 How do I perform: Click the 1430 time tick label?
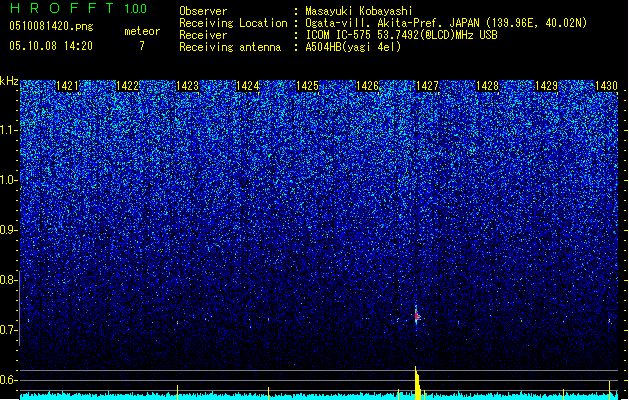coord(606,86)
